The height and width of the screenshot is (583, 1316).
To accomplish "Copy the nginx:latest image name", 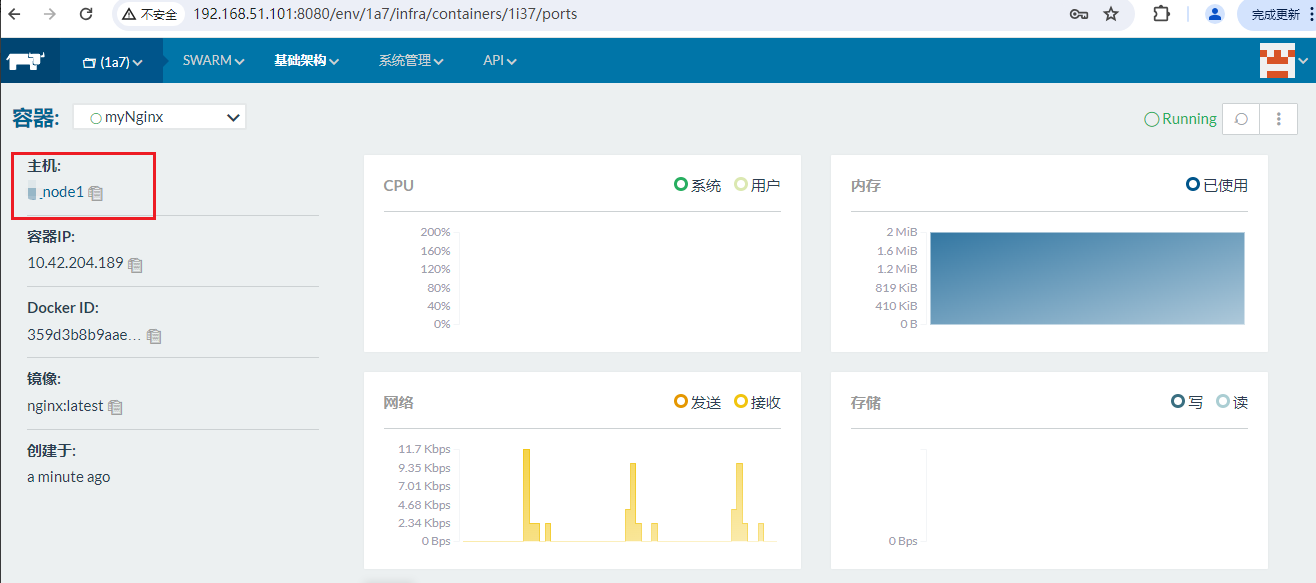I will [x=115, y=407].
